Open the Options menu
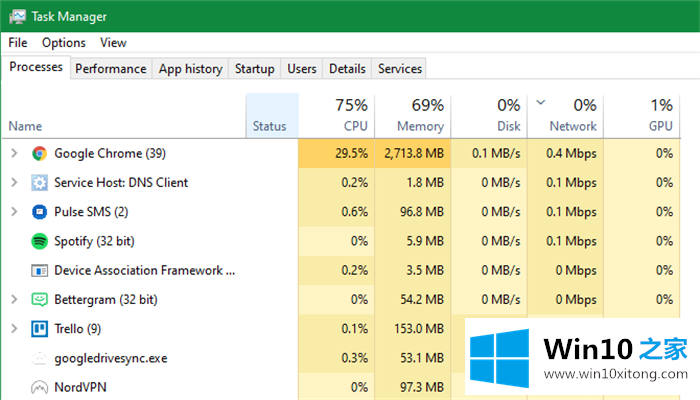Image resolution: width=700 pixels, height=400 pixels. (64, 43)
